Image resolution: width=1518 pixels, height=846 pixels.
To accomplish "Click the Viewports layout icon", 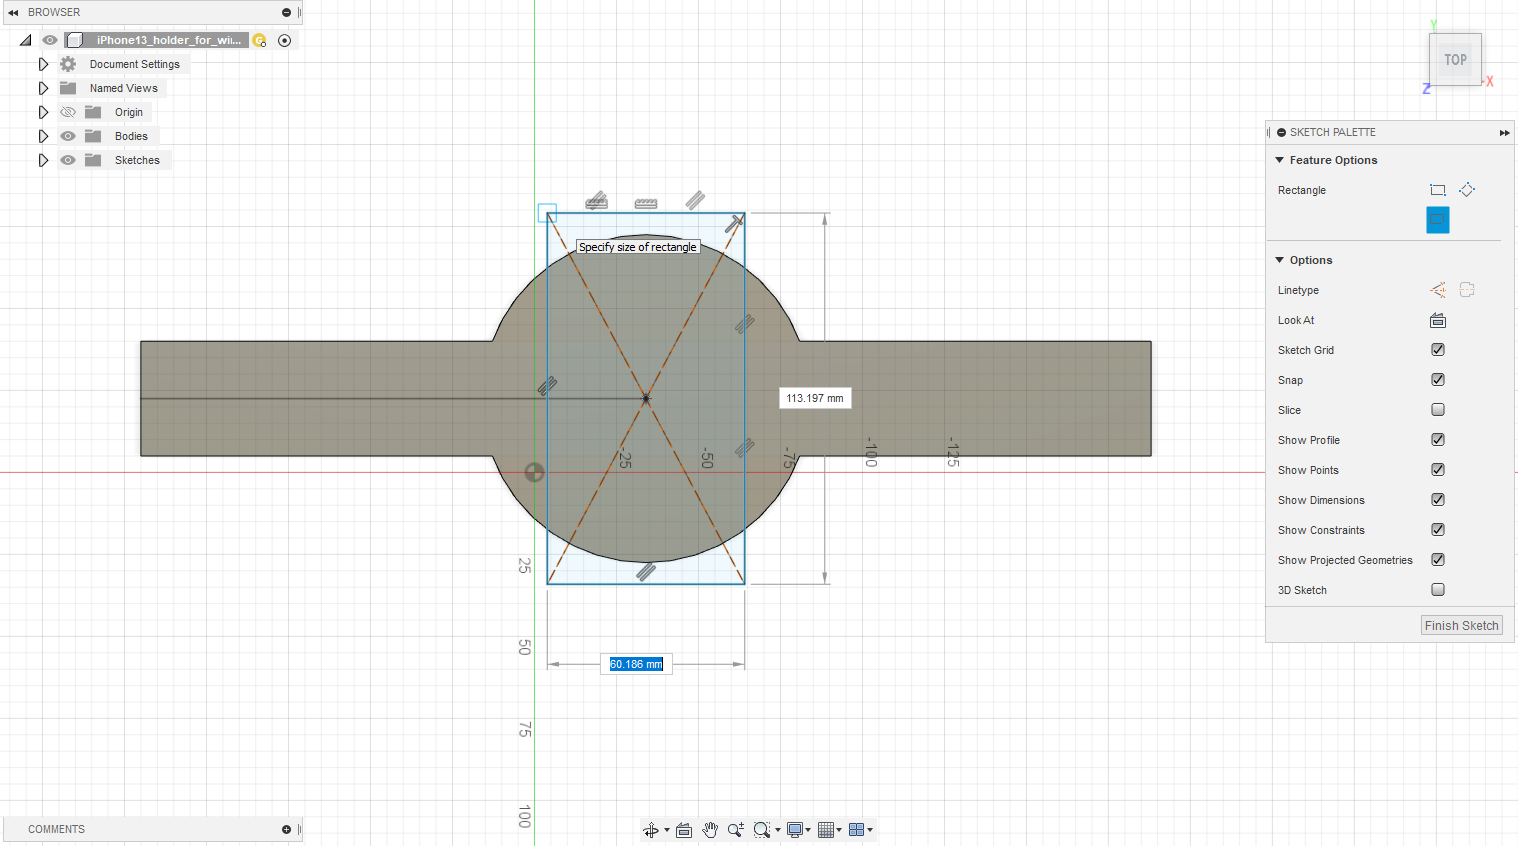I will pyautogui.click(x=856, y=830).
